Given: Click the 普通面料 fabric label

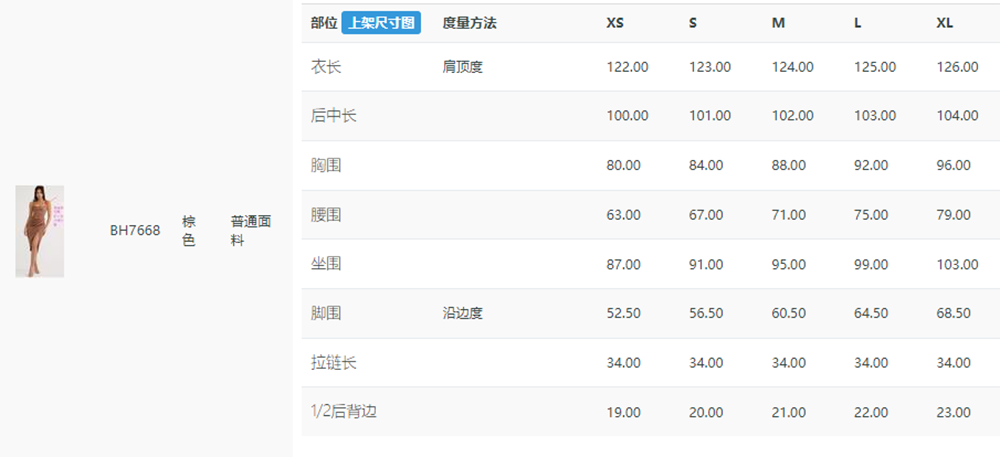Looking at the screenshot, I should click(251, 231).
